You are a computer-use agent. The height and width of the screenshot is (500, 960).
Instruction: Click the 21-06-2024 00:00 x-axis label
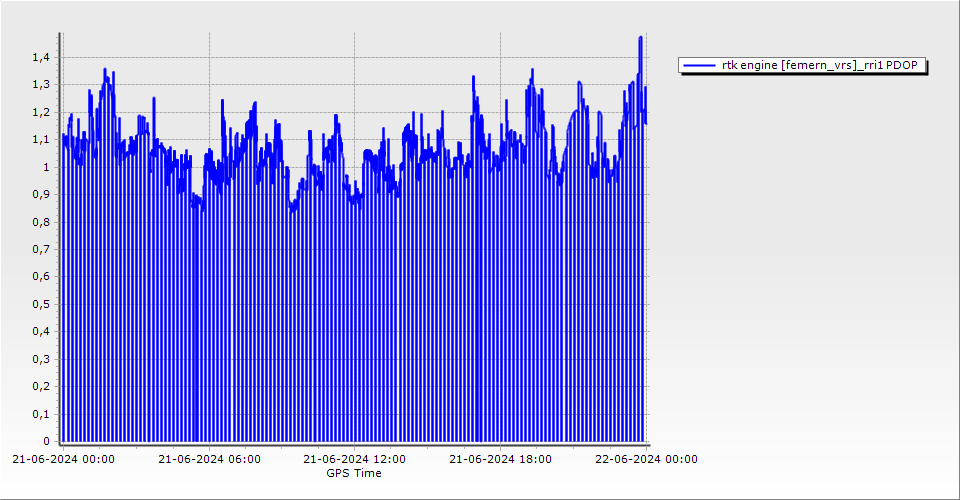(63, 460)
